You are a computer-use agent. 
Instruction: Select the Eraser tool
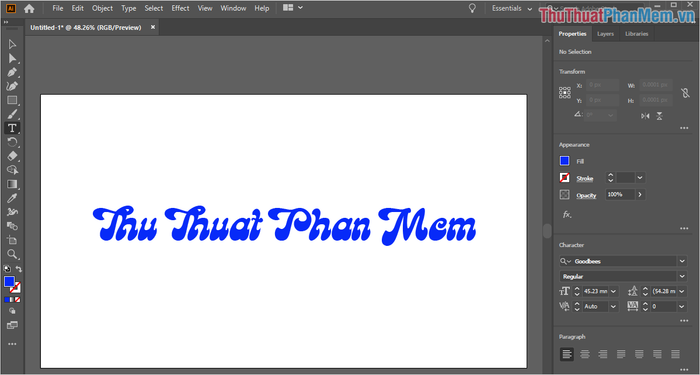pyautogui.click(x=12, y=156)
